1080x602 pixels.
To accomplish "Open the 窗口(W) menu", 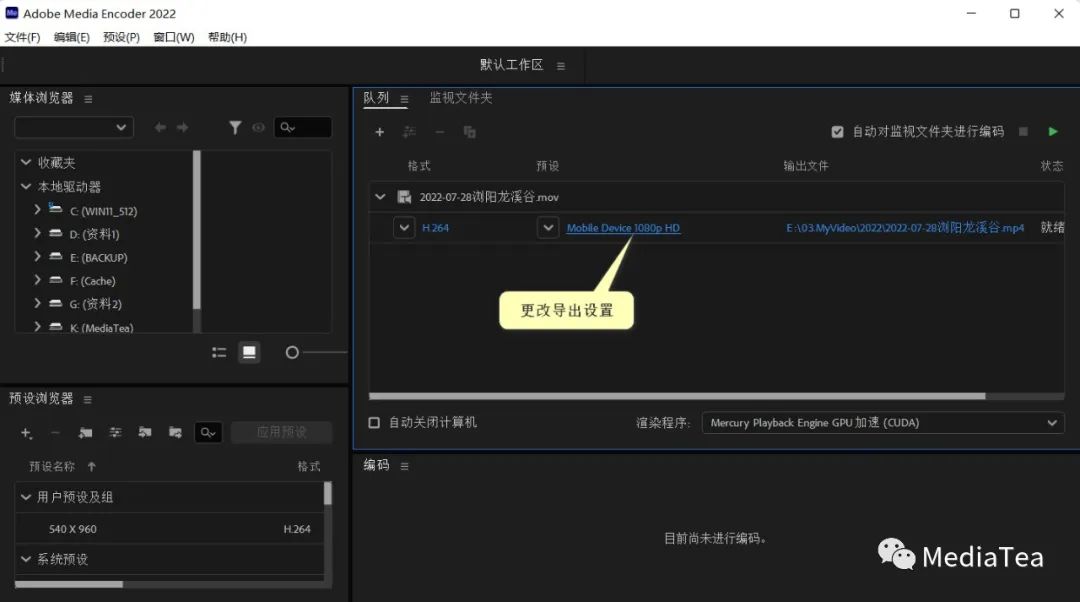I will [x=174, y=37].
